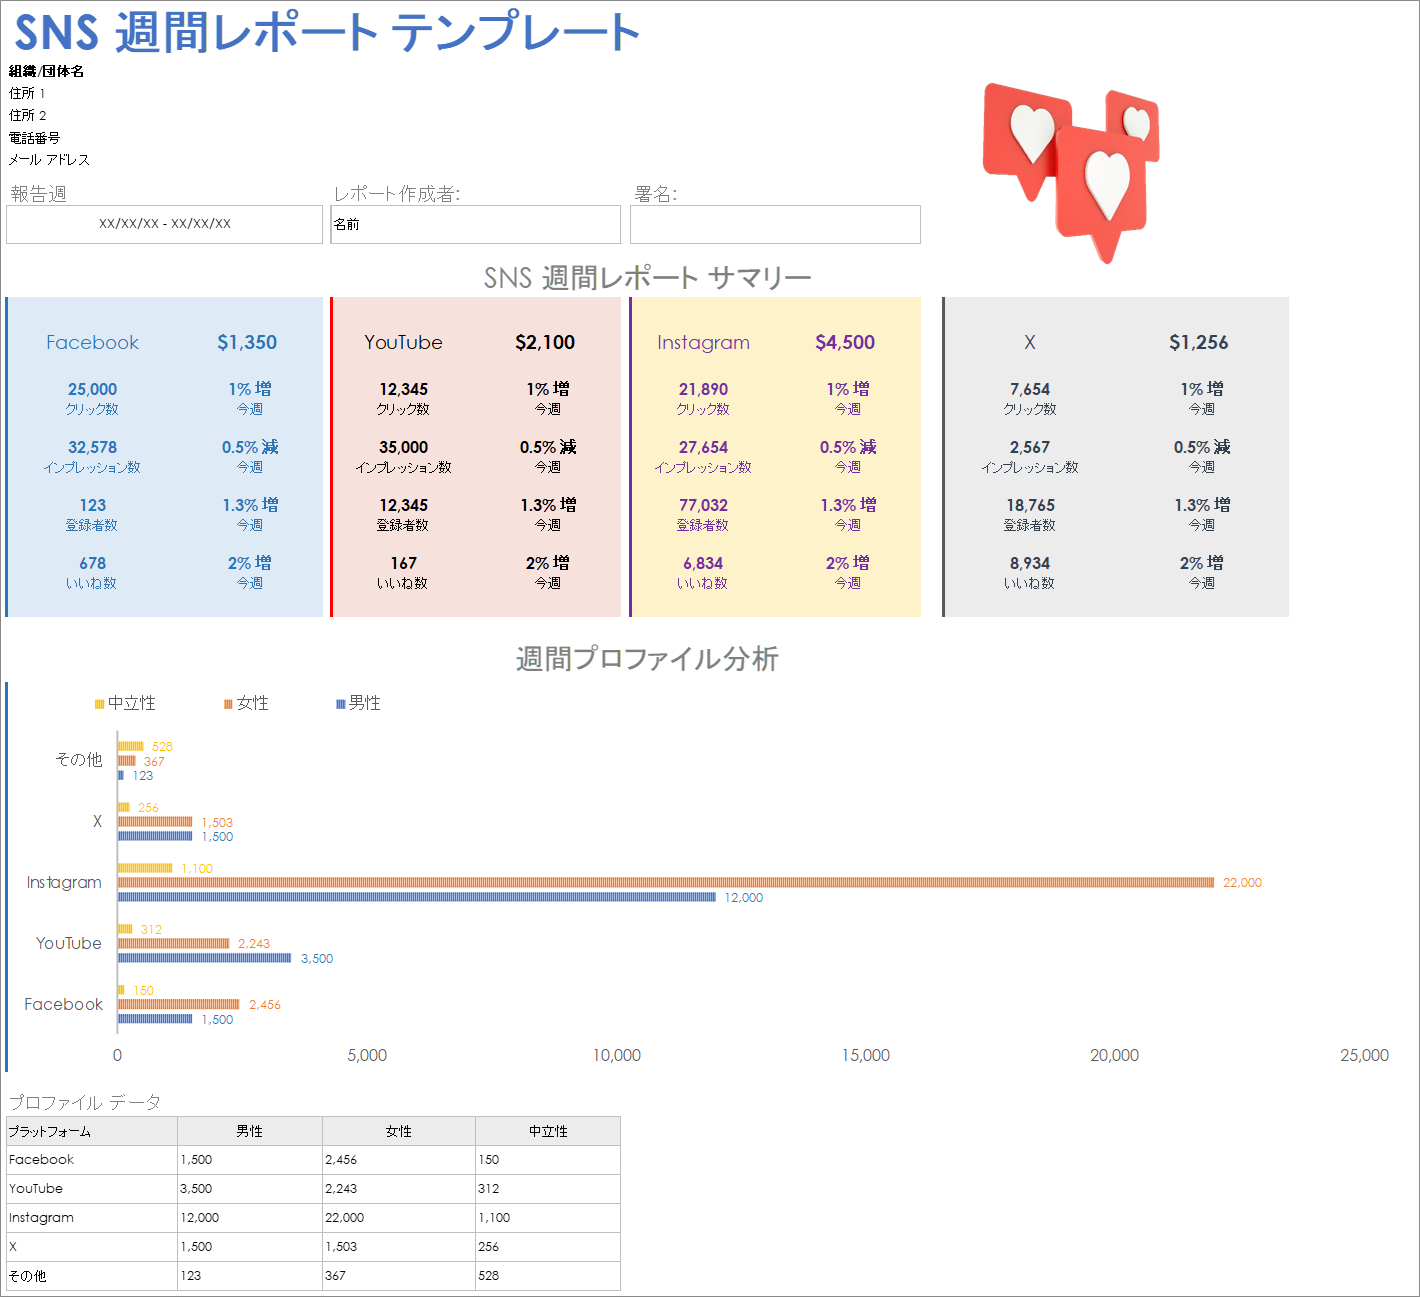Select the 男性 table column header
Screen dimensions: 1420x1297
coord(250,1131)
